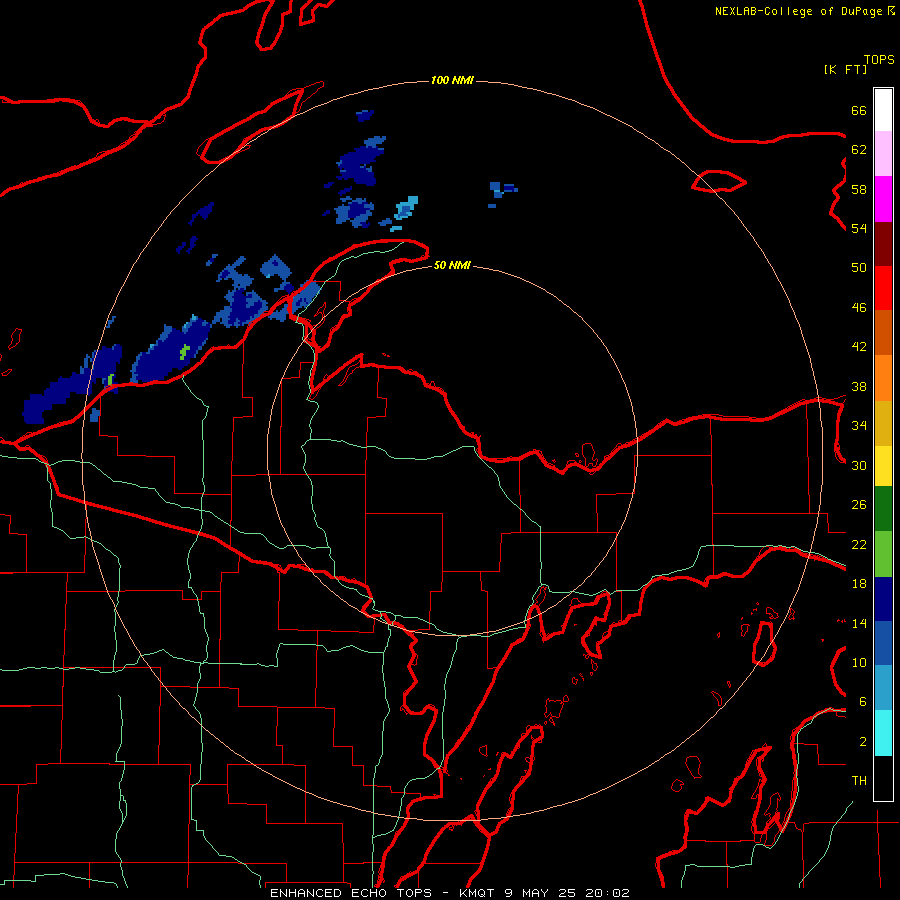Image resolution: width=900 pixels, height=900 pixels.
Task: Click the K FT units label
Action: click(x=846, y=69)
